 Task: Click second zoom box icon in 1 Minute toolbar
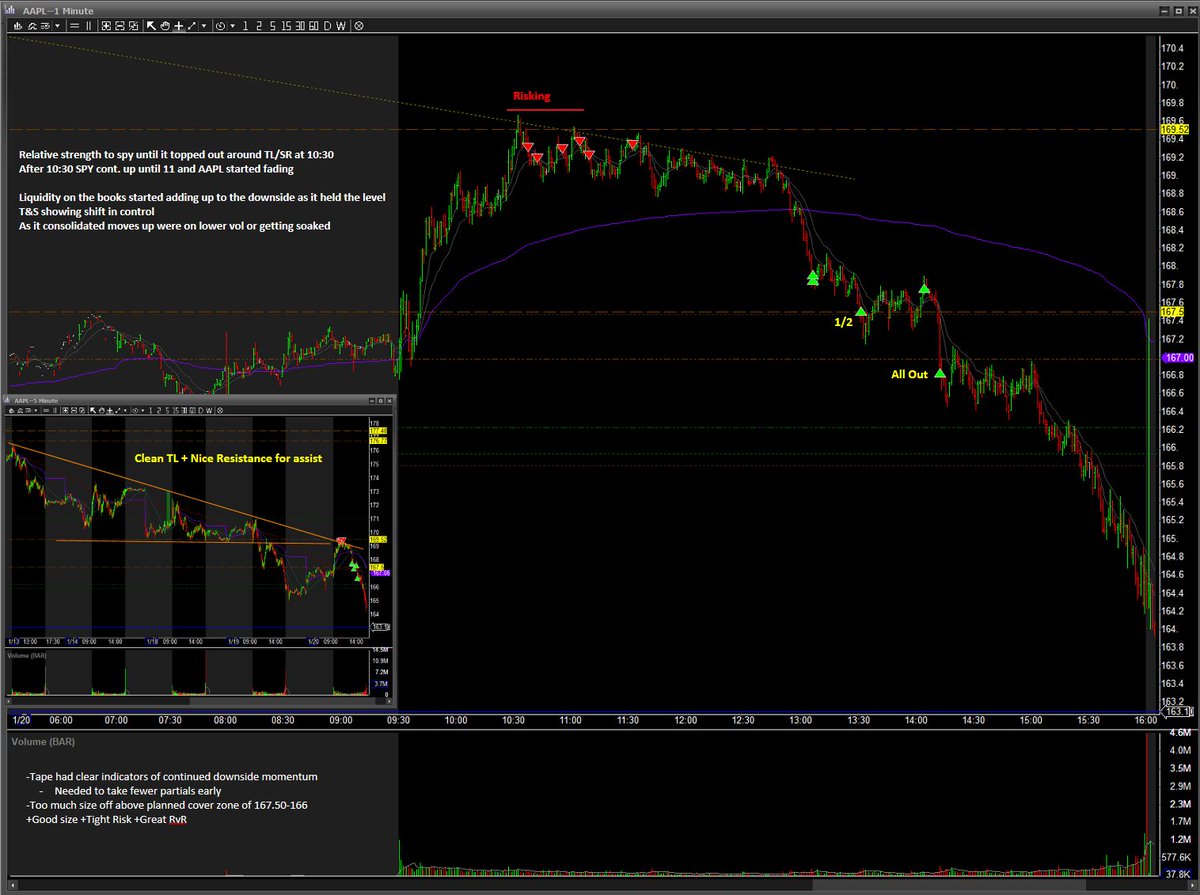pos(119,26)
